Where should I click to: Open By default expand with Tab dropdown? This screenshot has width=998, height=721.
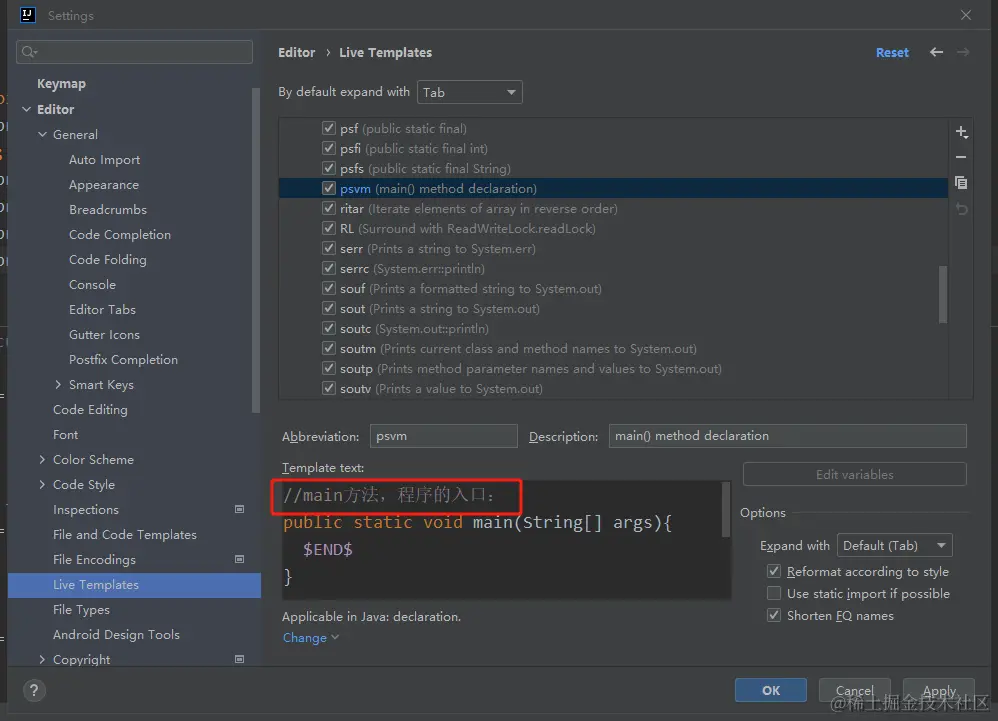pos(470,92)
